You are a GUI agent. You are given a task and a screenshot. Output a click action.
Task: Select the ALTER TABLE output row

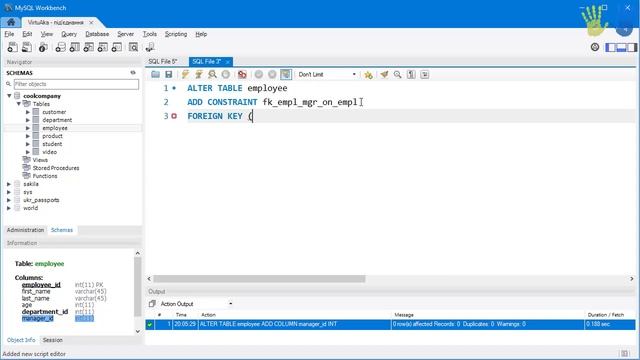pyautogui.click(x=390, y=324)
